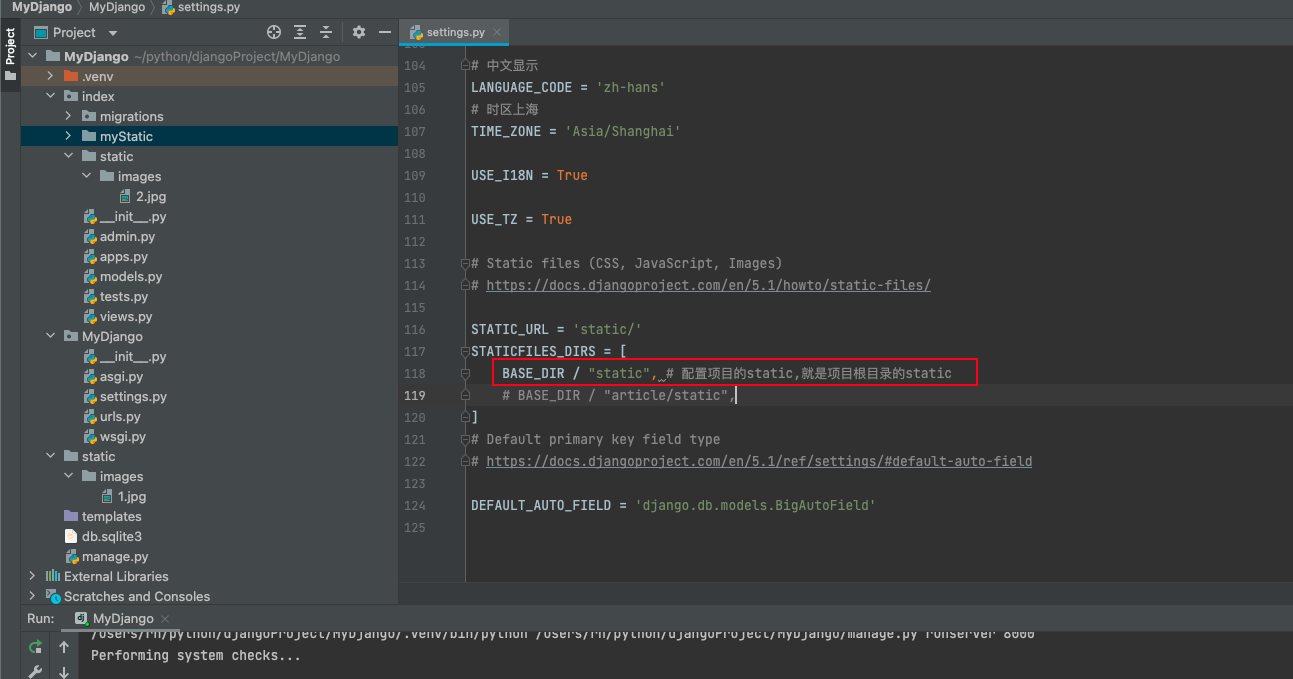Click the Rerun MyDjango icon in Run panel

(x=35, y=647)
